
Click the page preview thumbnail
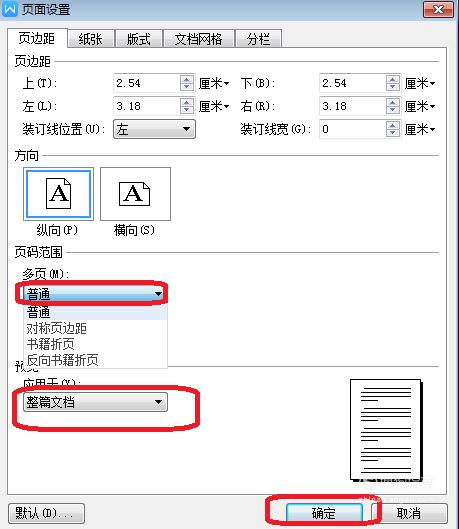[x=386, y=430]
